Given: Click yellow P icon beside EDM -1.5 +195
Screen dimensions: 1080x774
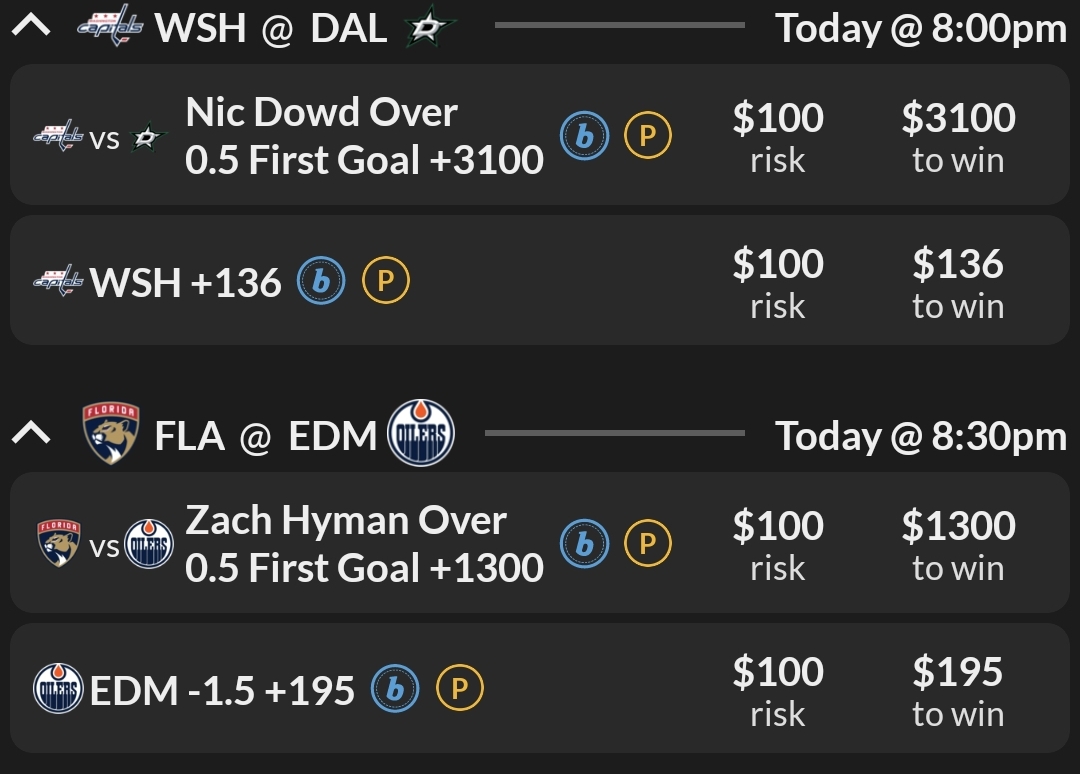Looking at the screenshot, I should (x=460, y=689).
